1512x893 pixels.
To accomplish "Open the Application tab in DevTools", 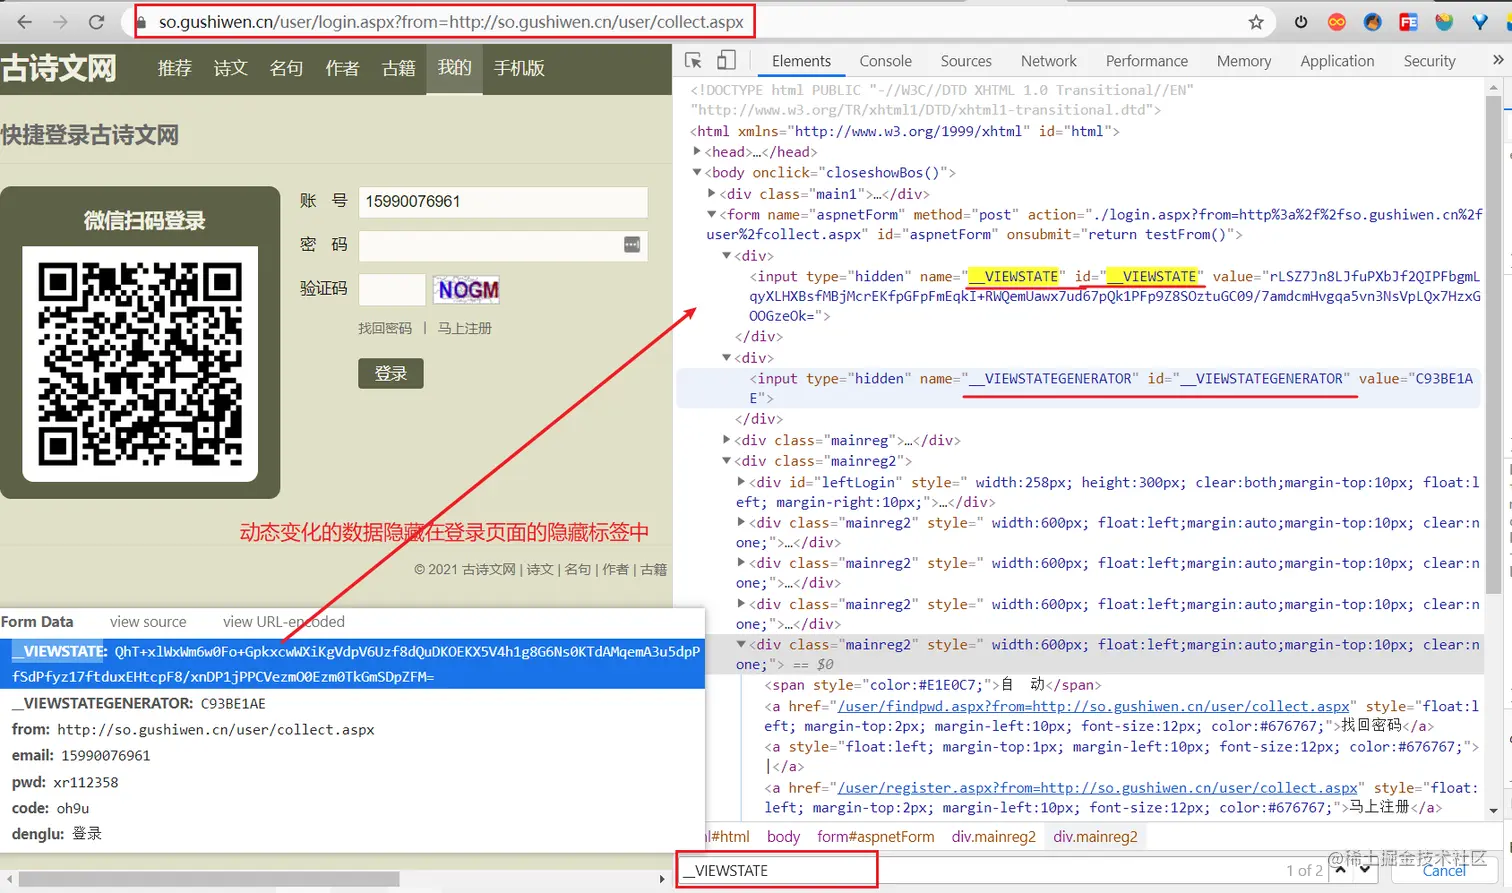I will pos(1337,61).
